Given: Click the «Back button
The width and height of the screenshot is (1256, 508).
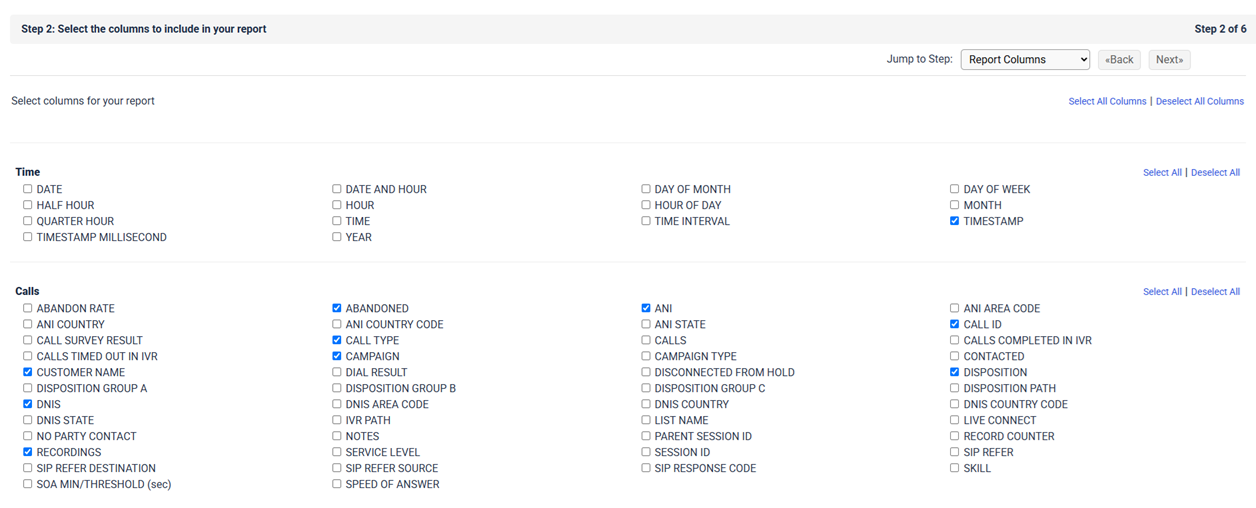Looking at the screenshot, I should point(1119,60).
